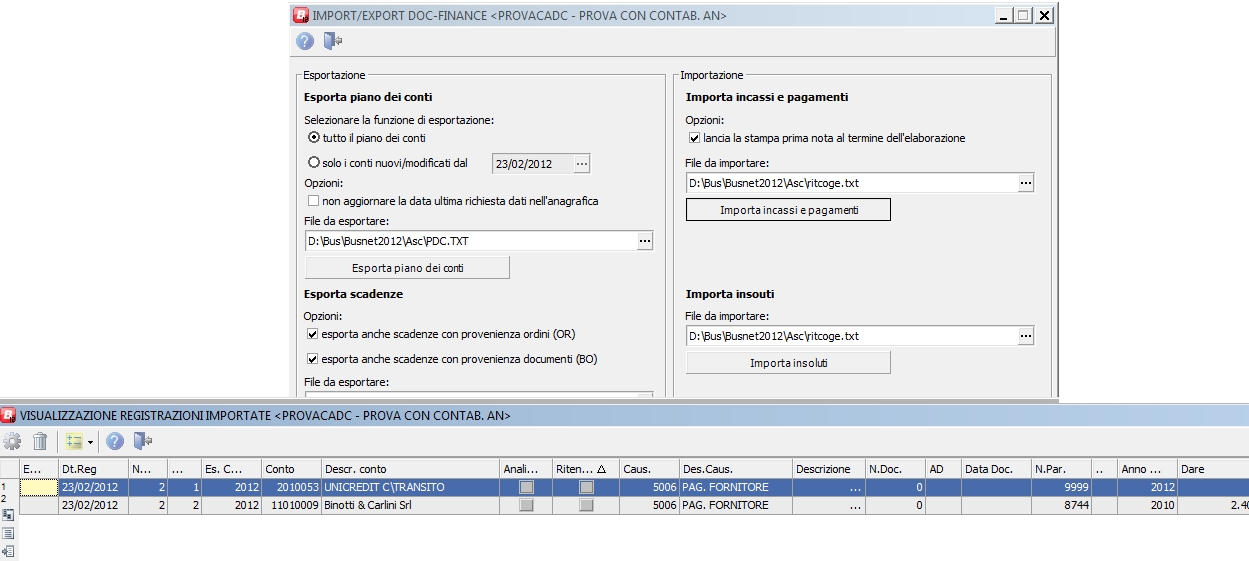The image size is (1249, 561).
Task: Select 'tutto il piano dei conti' radio option
Action: click(314, 137)
